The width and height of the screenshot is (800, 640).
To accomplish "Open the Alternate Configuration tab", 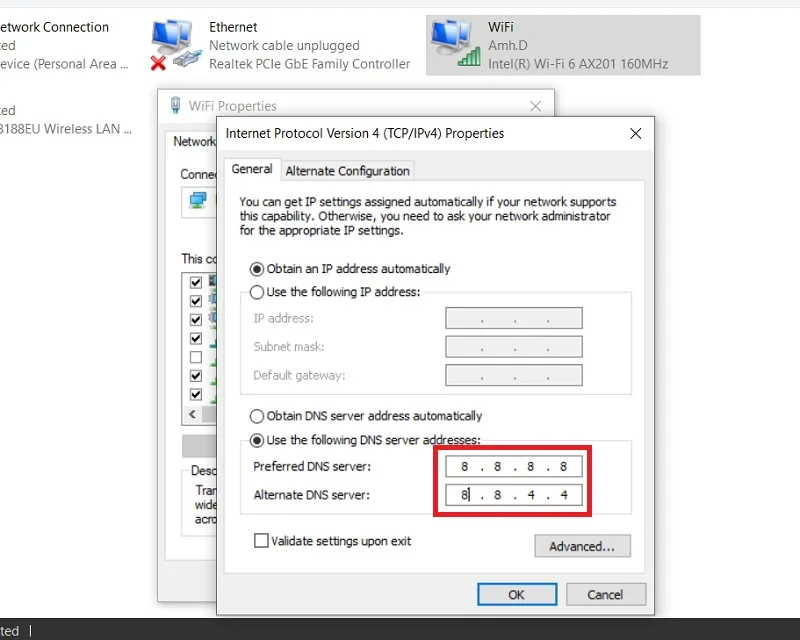I will [347, 171].
